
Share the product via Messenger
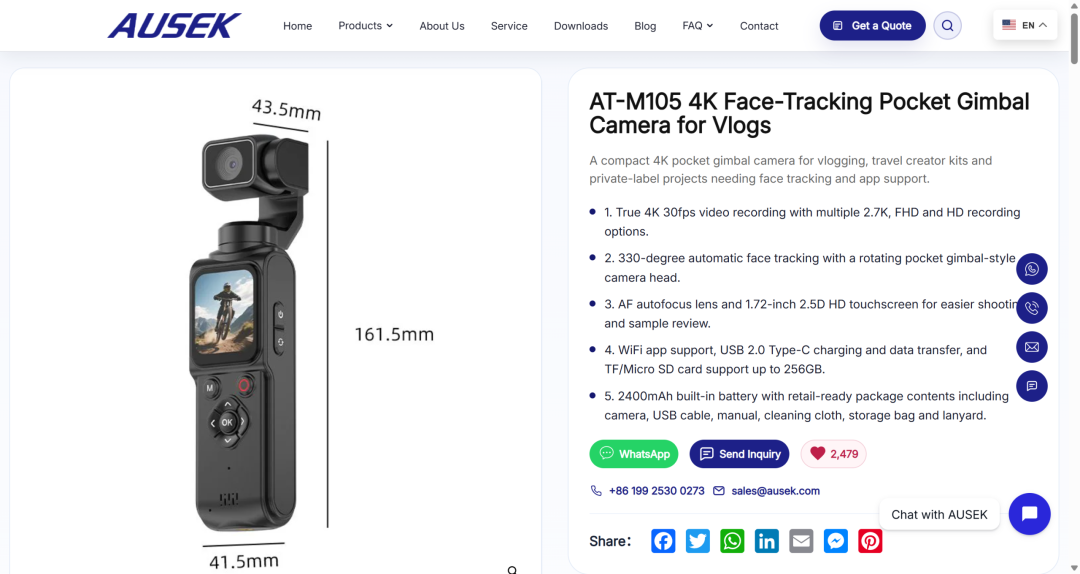835,541
